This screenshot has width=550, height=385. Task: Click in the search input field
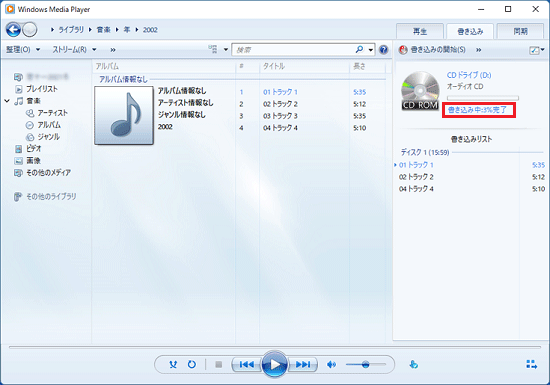point(294,50)
